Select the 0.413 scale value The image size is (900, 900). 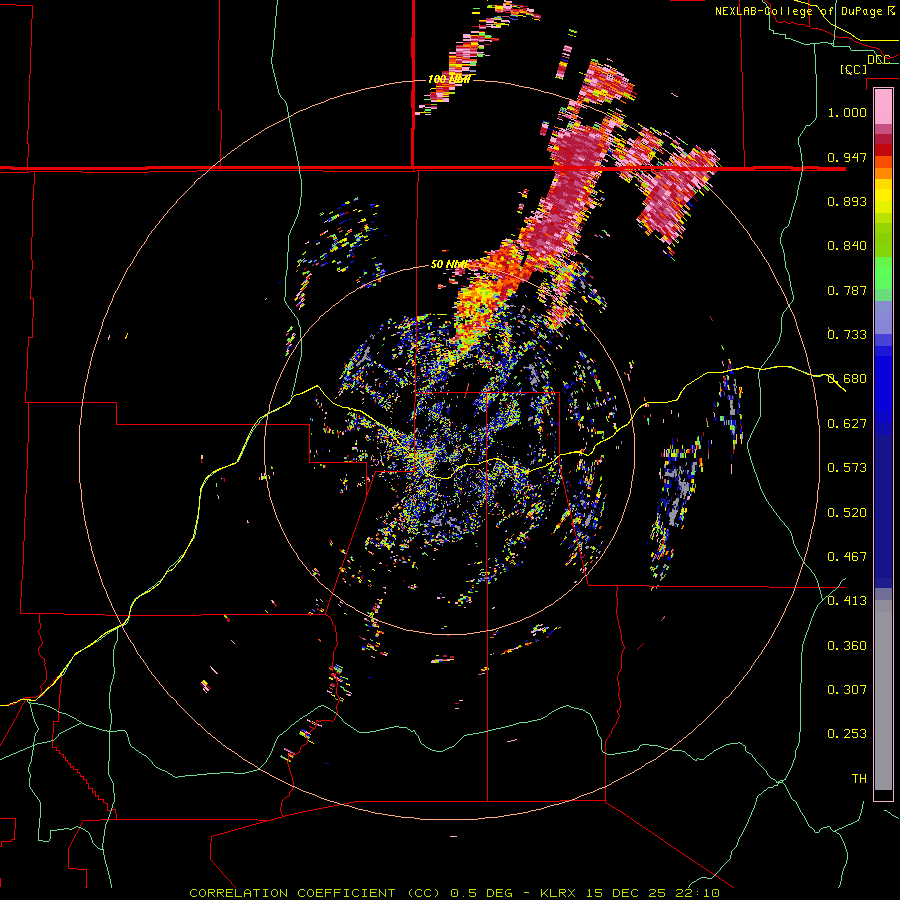coord(847,601)
